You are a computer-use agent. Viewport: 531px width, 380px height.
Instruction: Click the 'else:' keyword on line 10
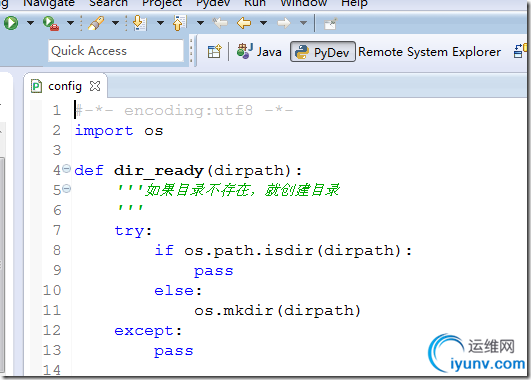(x=178, y=291)
